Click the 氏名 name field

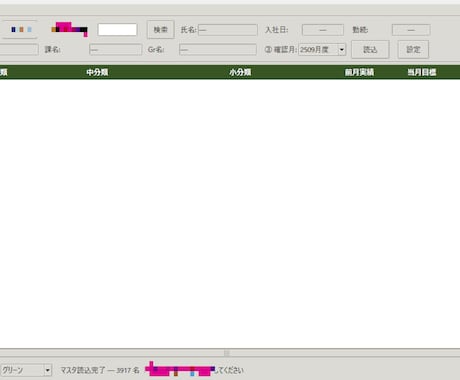[x=228, y=30]
